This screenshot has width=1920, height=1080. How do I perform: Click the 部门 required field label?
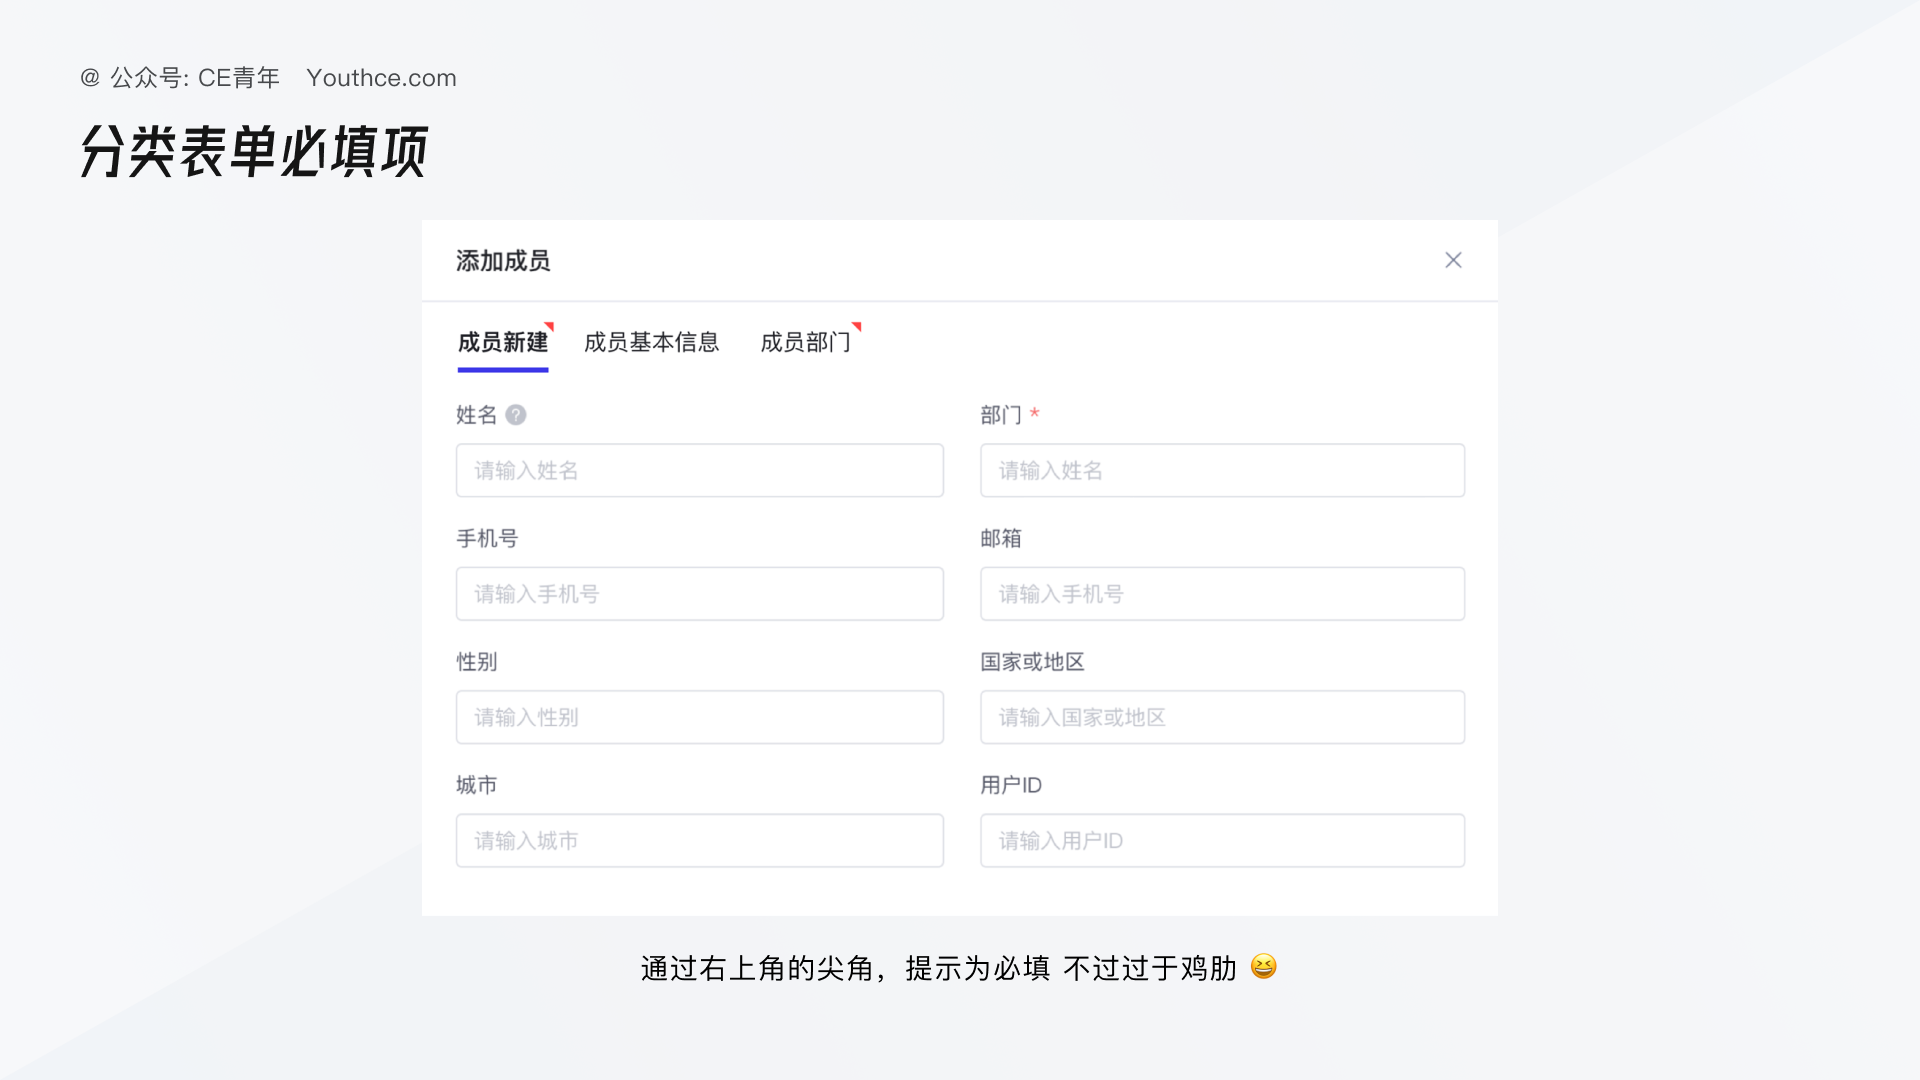[1001, 415]
